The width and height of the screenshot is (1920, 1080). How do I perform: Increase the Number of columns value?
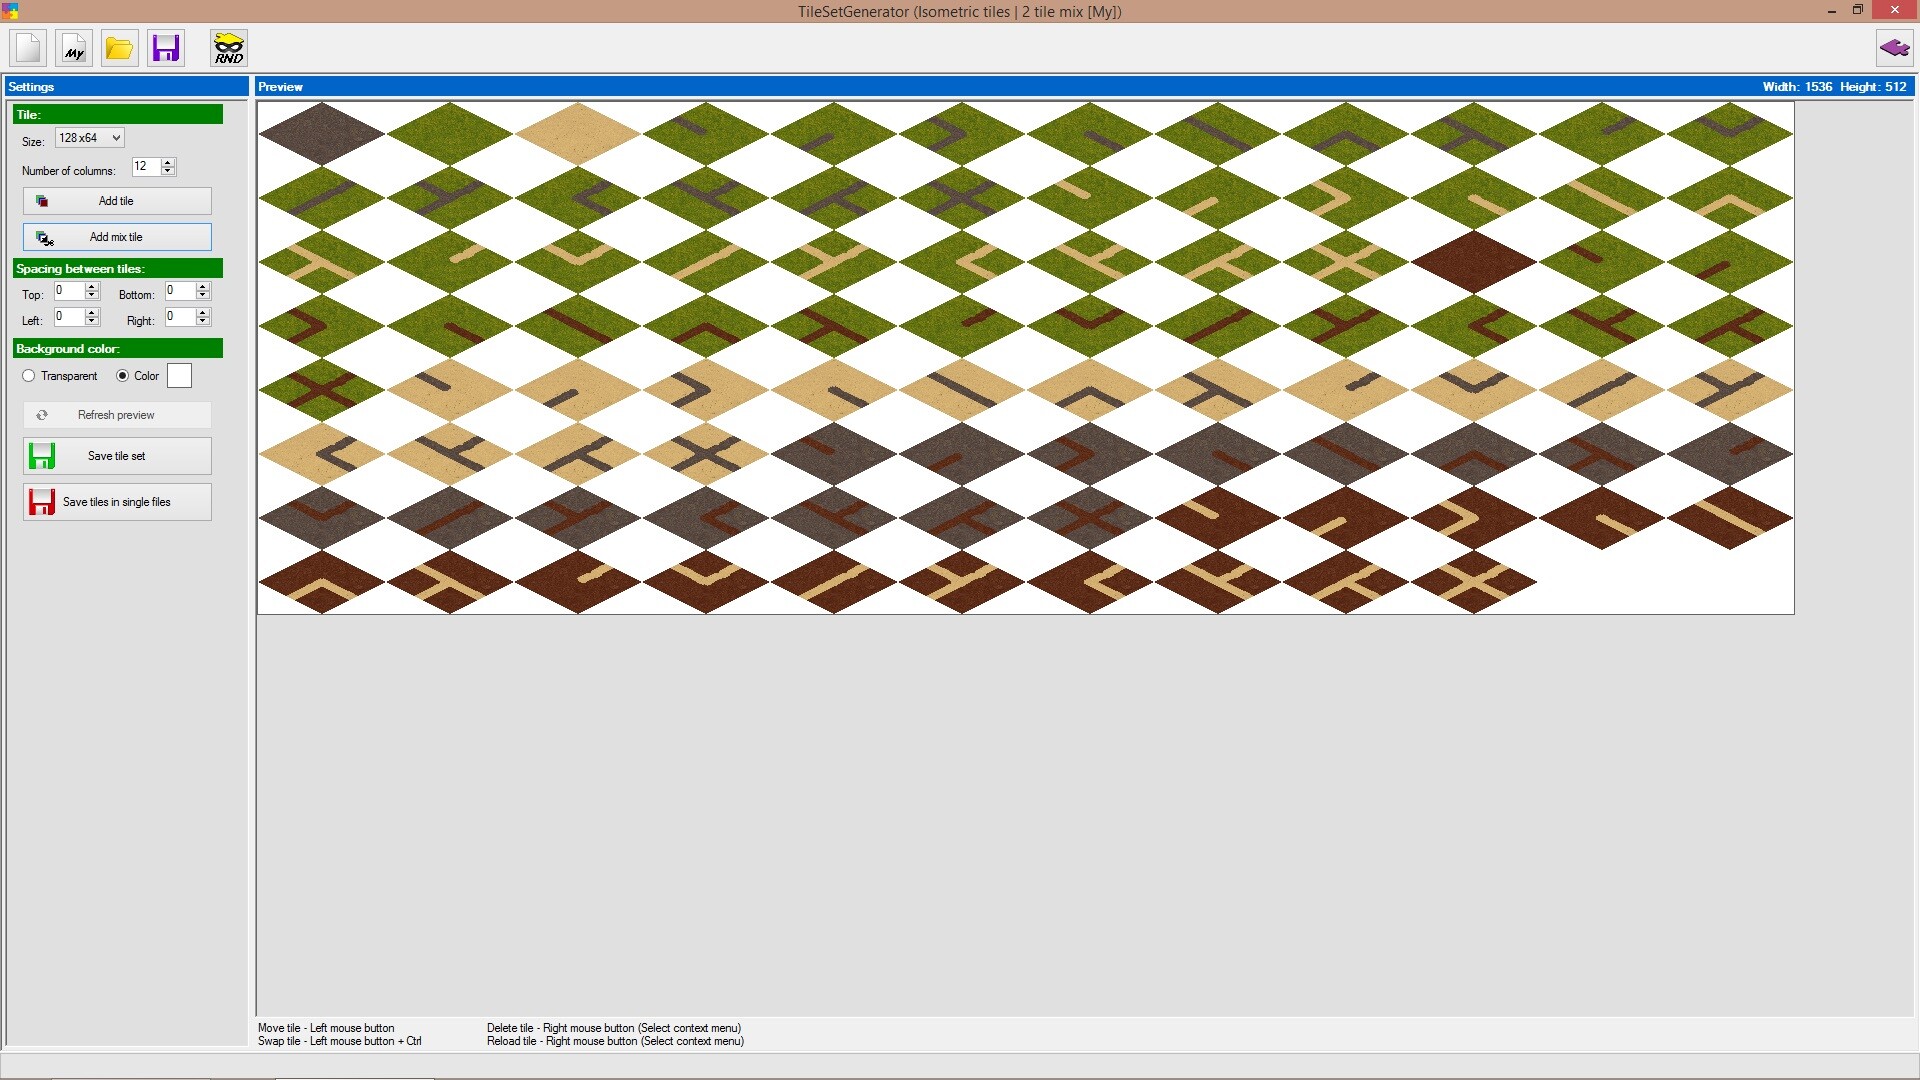pyautogui.click(x=168, y=162)
